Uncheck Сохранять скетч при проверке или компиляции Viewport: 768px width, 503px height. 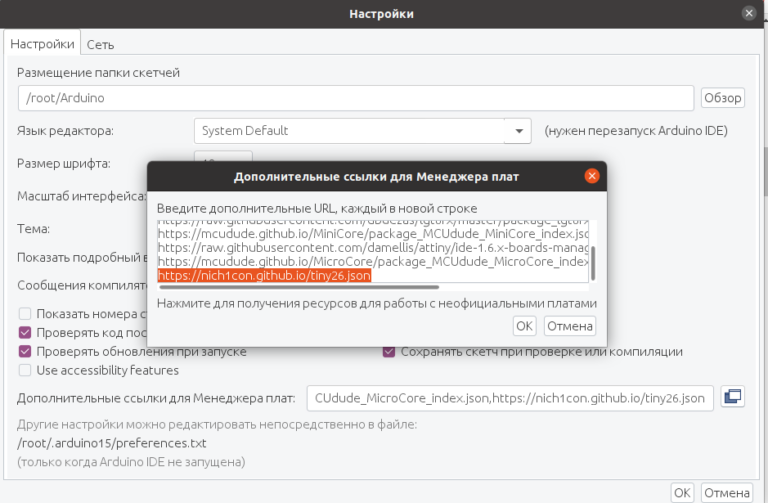tap(390, 352)
